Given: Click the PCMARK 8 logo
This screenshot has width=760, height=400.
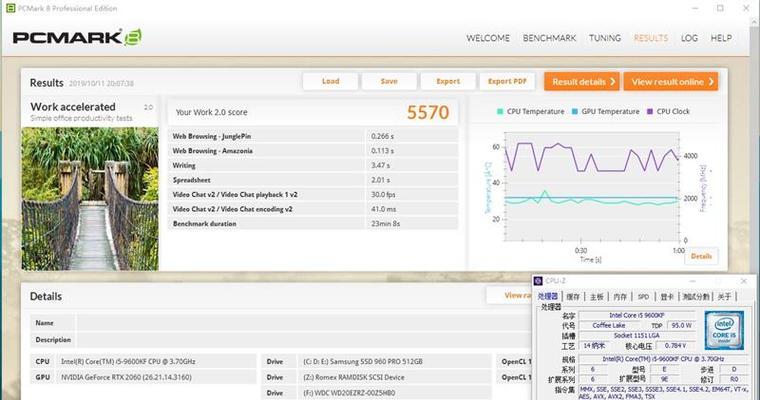Looking at the screenshot, I should point(77,37).
